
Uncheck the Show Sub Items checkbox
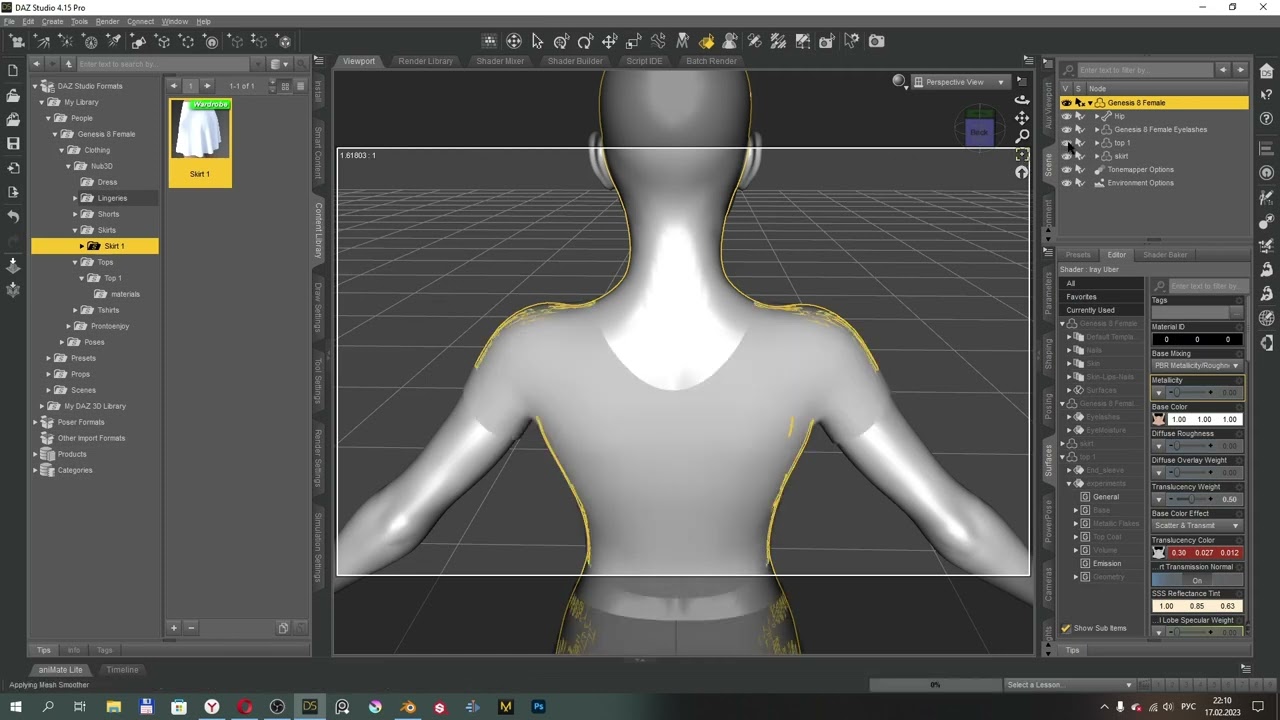pos(1066,628)
